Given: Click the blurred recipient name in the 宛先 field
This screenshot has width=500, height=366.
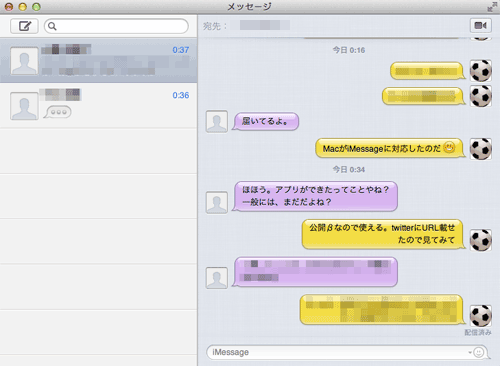Looking at the screenshot, I should click(265, 25).
